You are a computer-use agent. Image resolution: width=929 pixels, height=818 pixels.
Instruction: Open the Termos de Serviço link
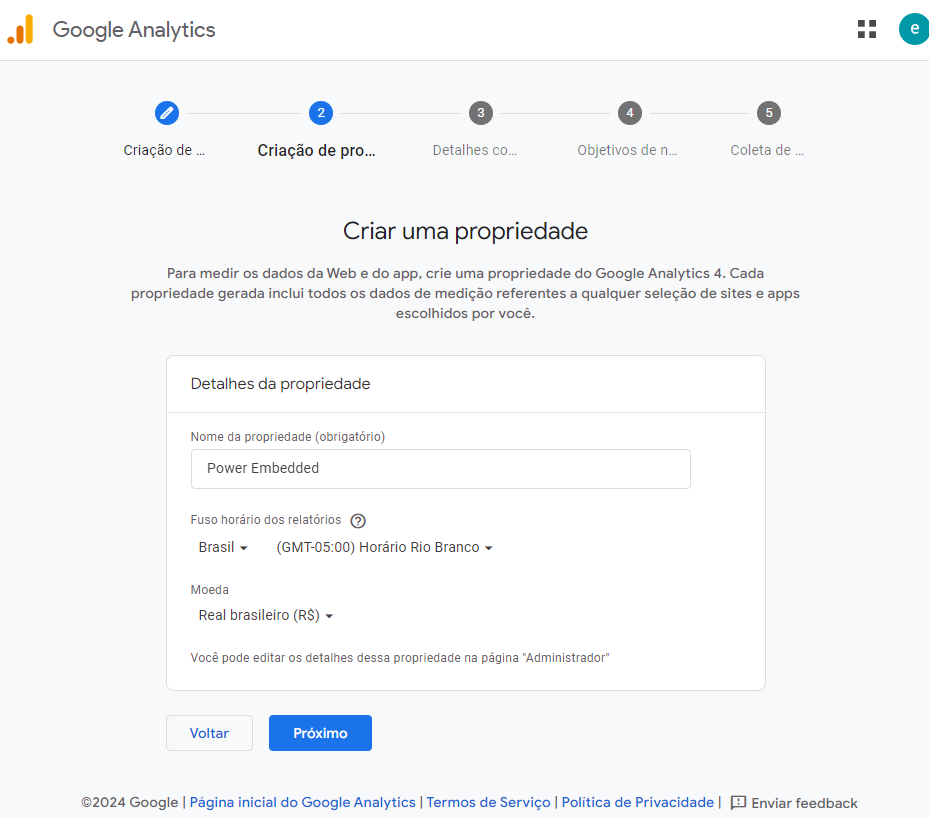click(488, 803)
